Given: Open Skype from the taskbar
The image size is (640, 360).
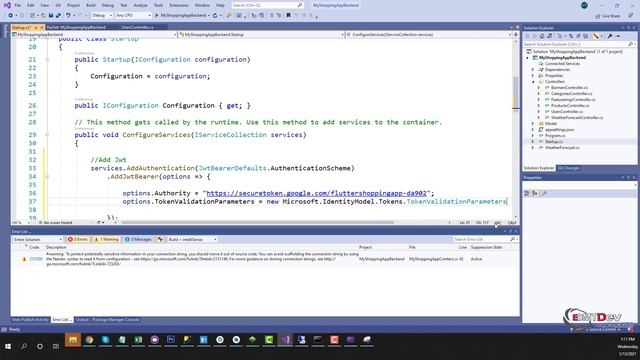Looking at the screenshot, I should (105, 340).
